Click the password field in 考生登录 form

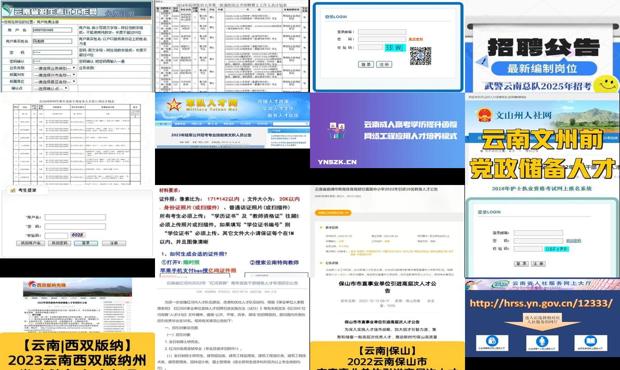click(75, 227)
